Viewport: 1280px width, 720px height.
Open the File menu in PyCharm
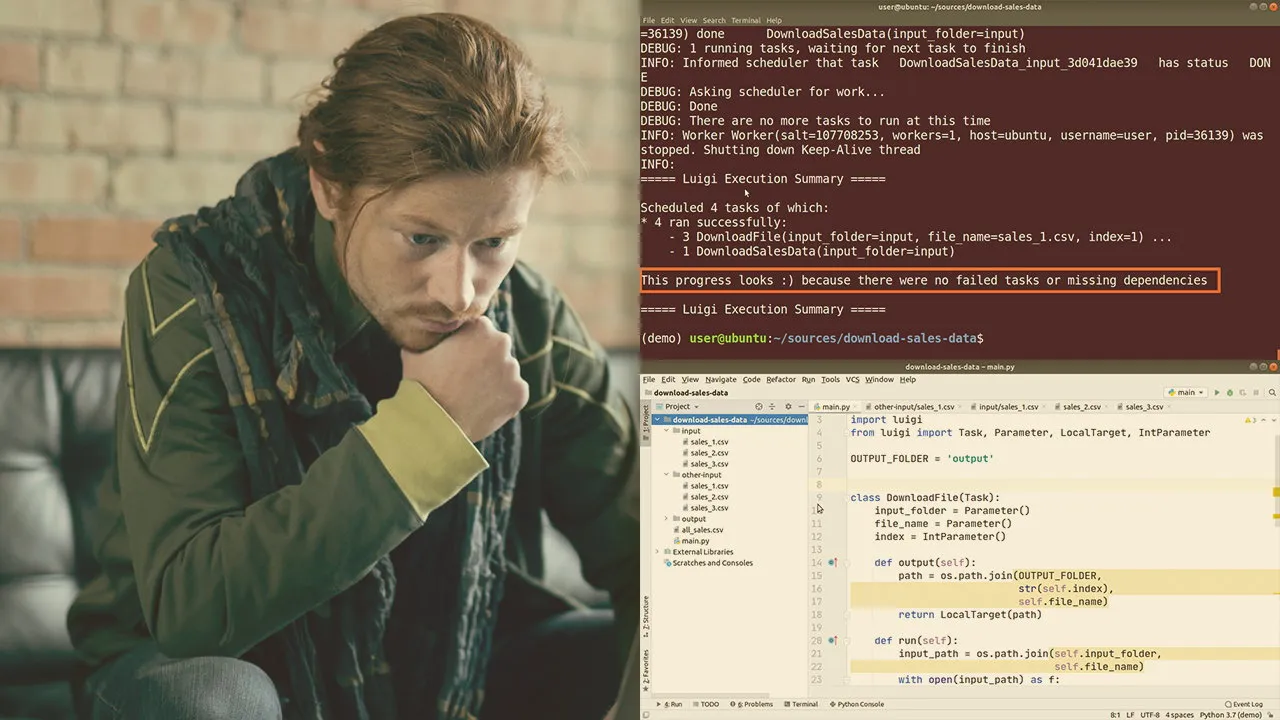[649, 380]
